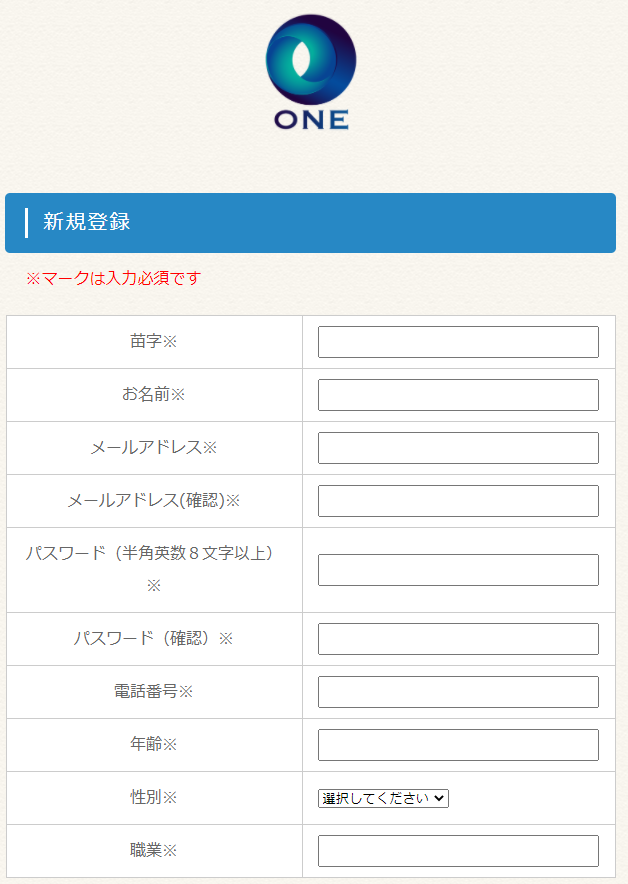This screenshot has width=628, height=884.
Task: Focus the 職業 (occupation) text field
Action: tap(458, 851)
